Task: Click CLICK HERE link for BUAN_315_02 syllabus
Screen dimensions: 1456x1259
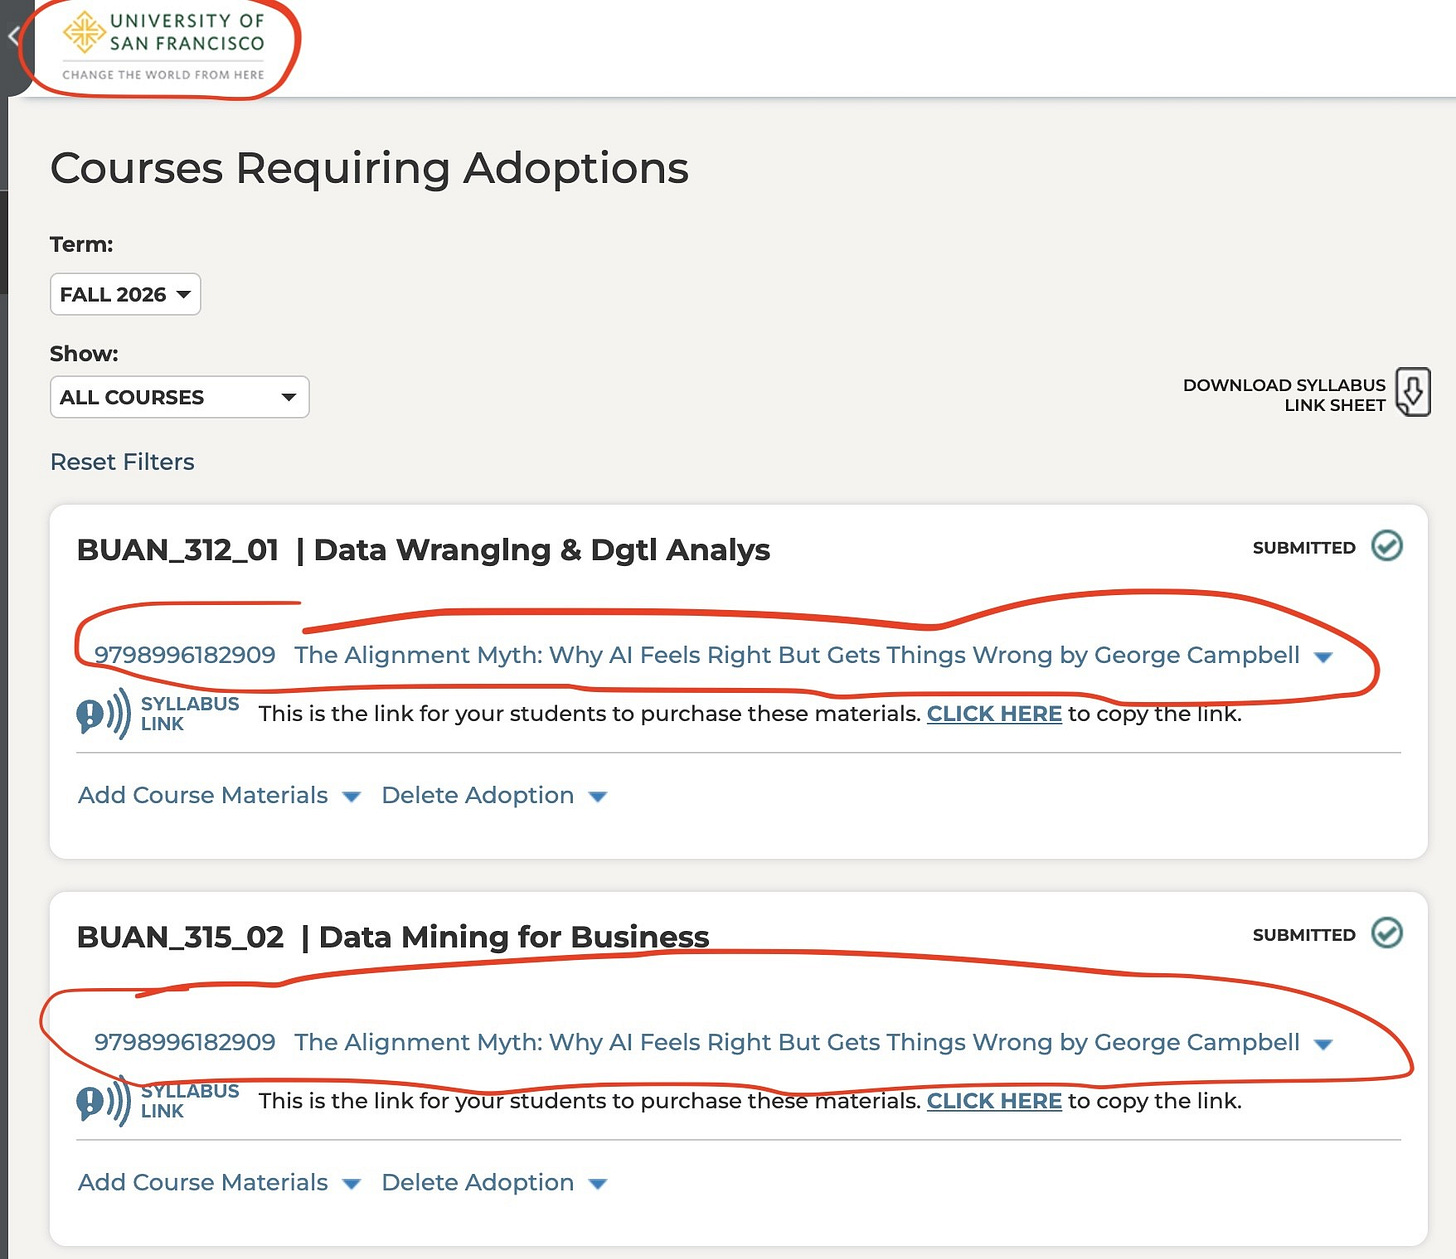Action: pyautogui.click(x=994, y=1101)
